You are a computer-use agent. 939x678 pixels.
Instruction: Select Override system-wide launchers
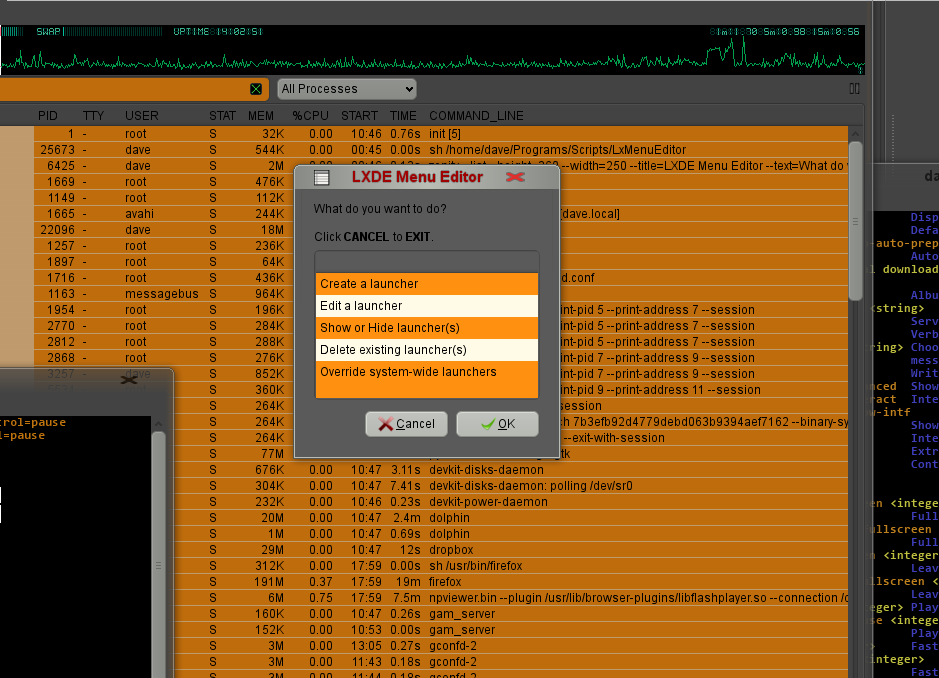coord(427,372)
